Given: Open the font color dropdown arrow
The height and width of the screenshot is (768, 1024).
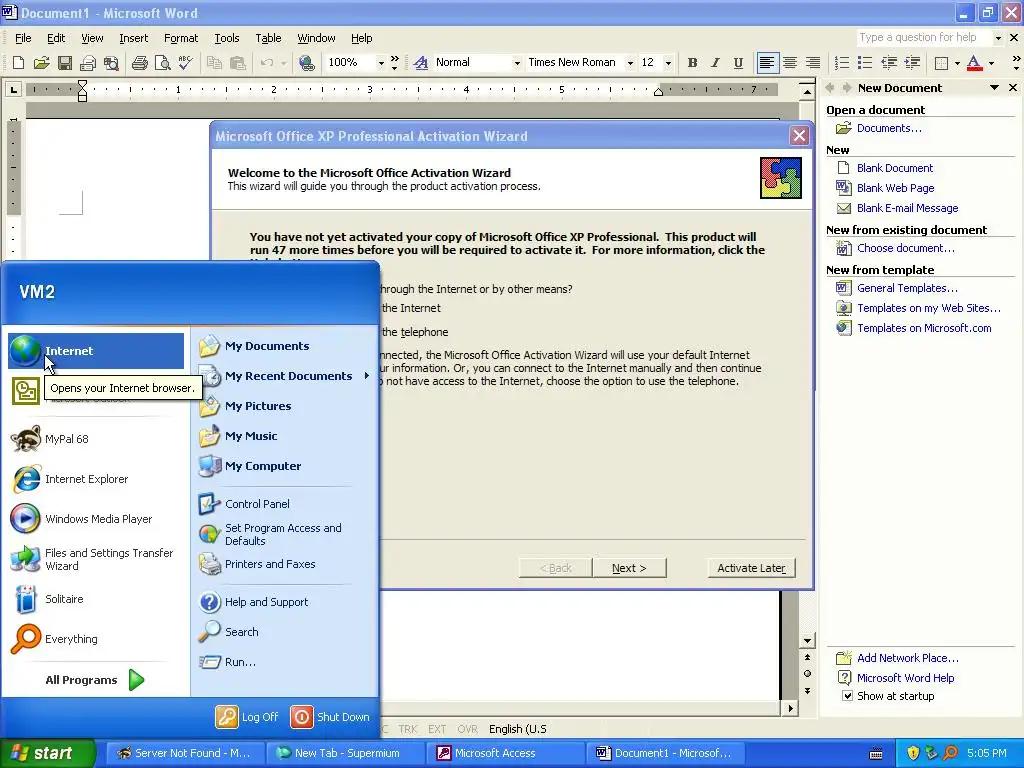Looking at the screenshot, I should point(991,63).
